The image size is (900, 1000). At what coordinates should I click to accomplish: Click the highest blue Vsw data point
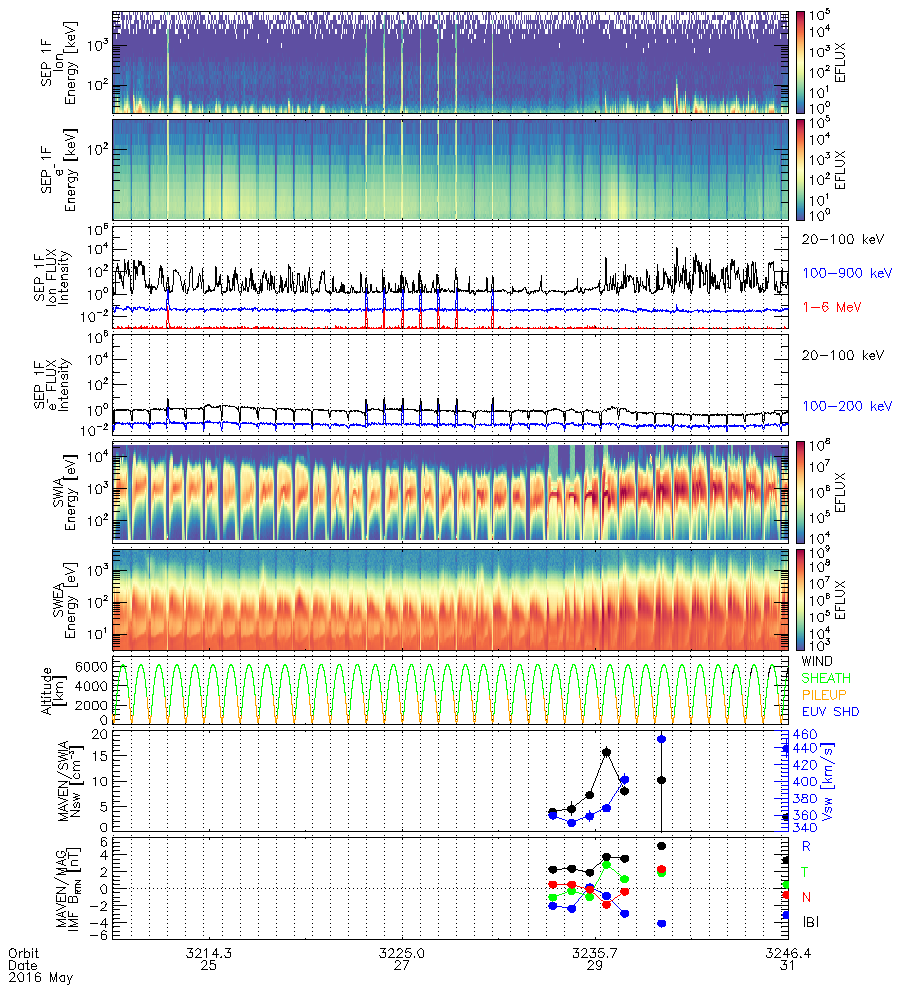coord(661,739)
